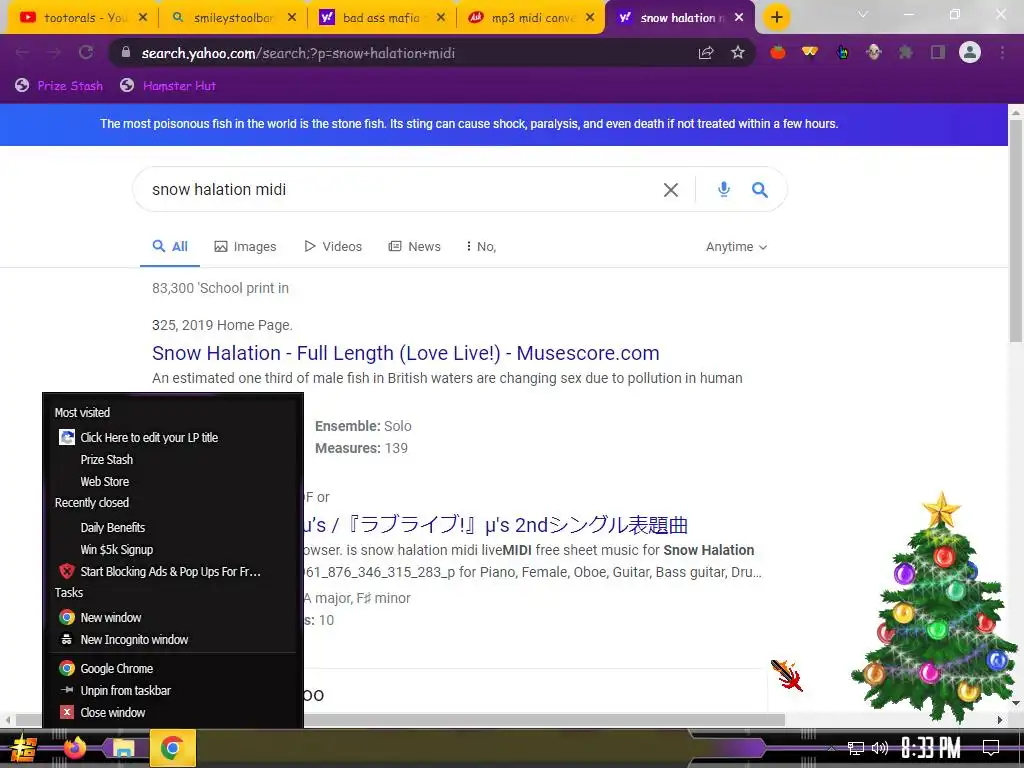Toggle the browser side panel icon

[938, 53]
